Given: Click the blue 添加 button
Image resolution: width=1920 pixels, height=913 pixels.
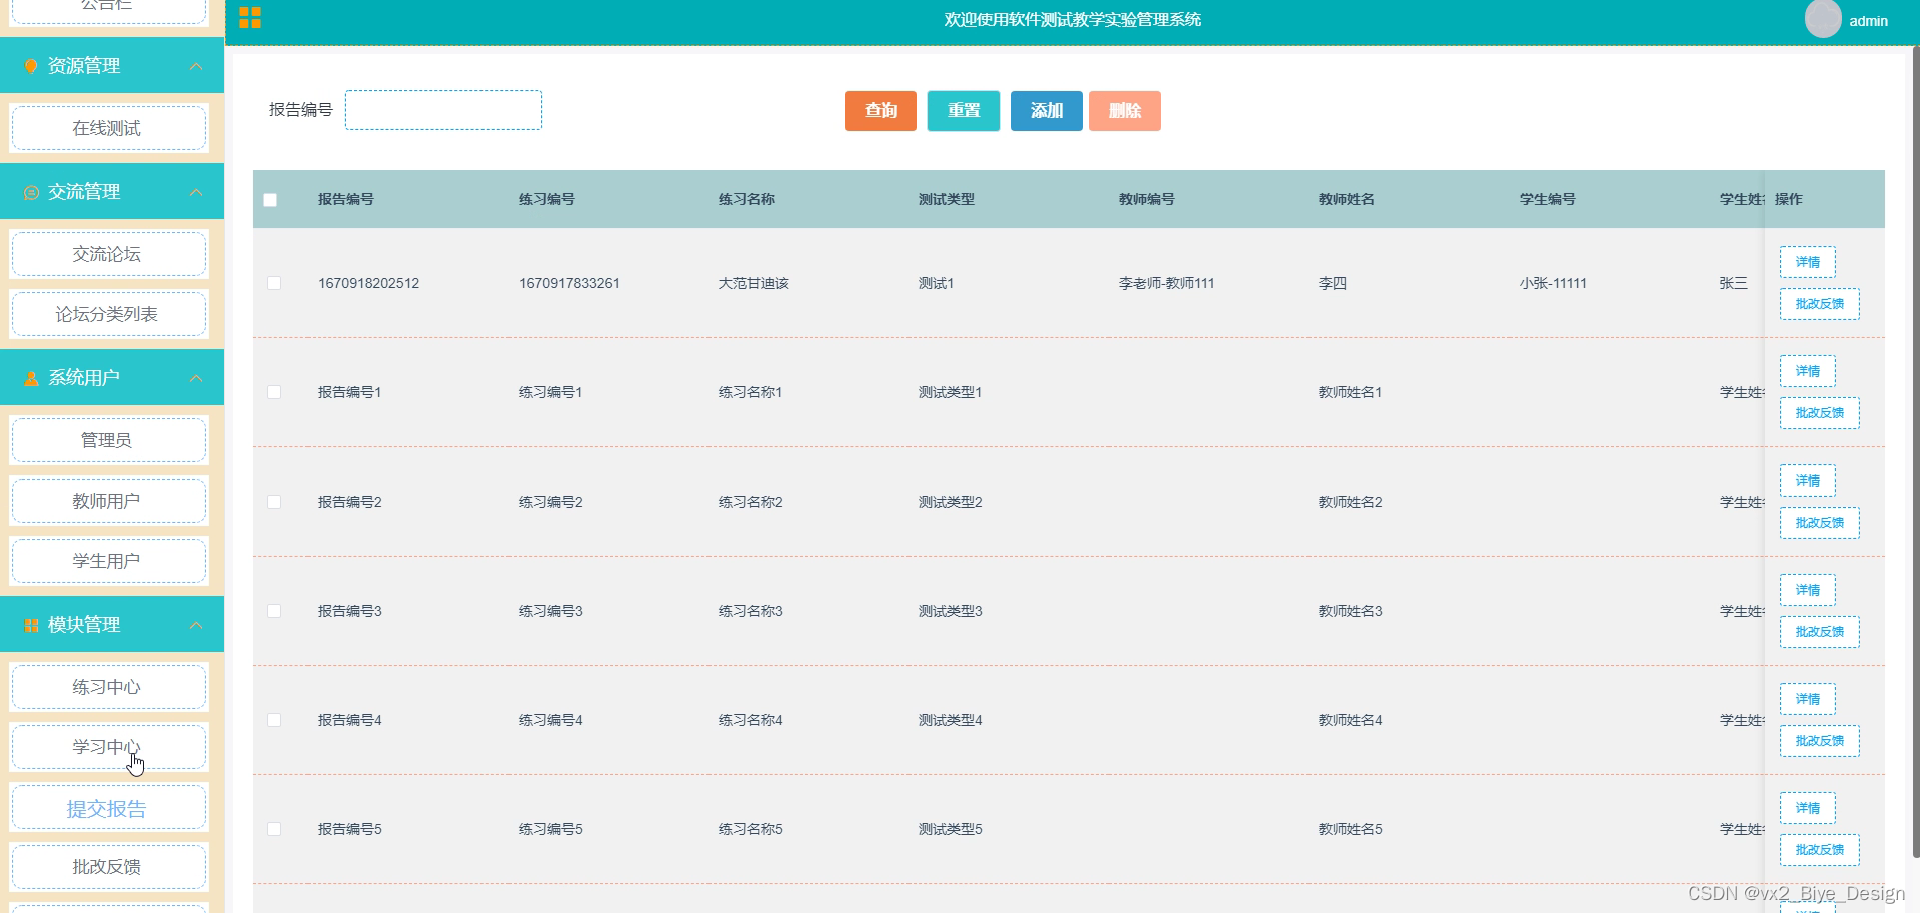Looking at the screenshot, I should [1047, 111].
